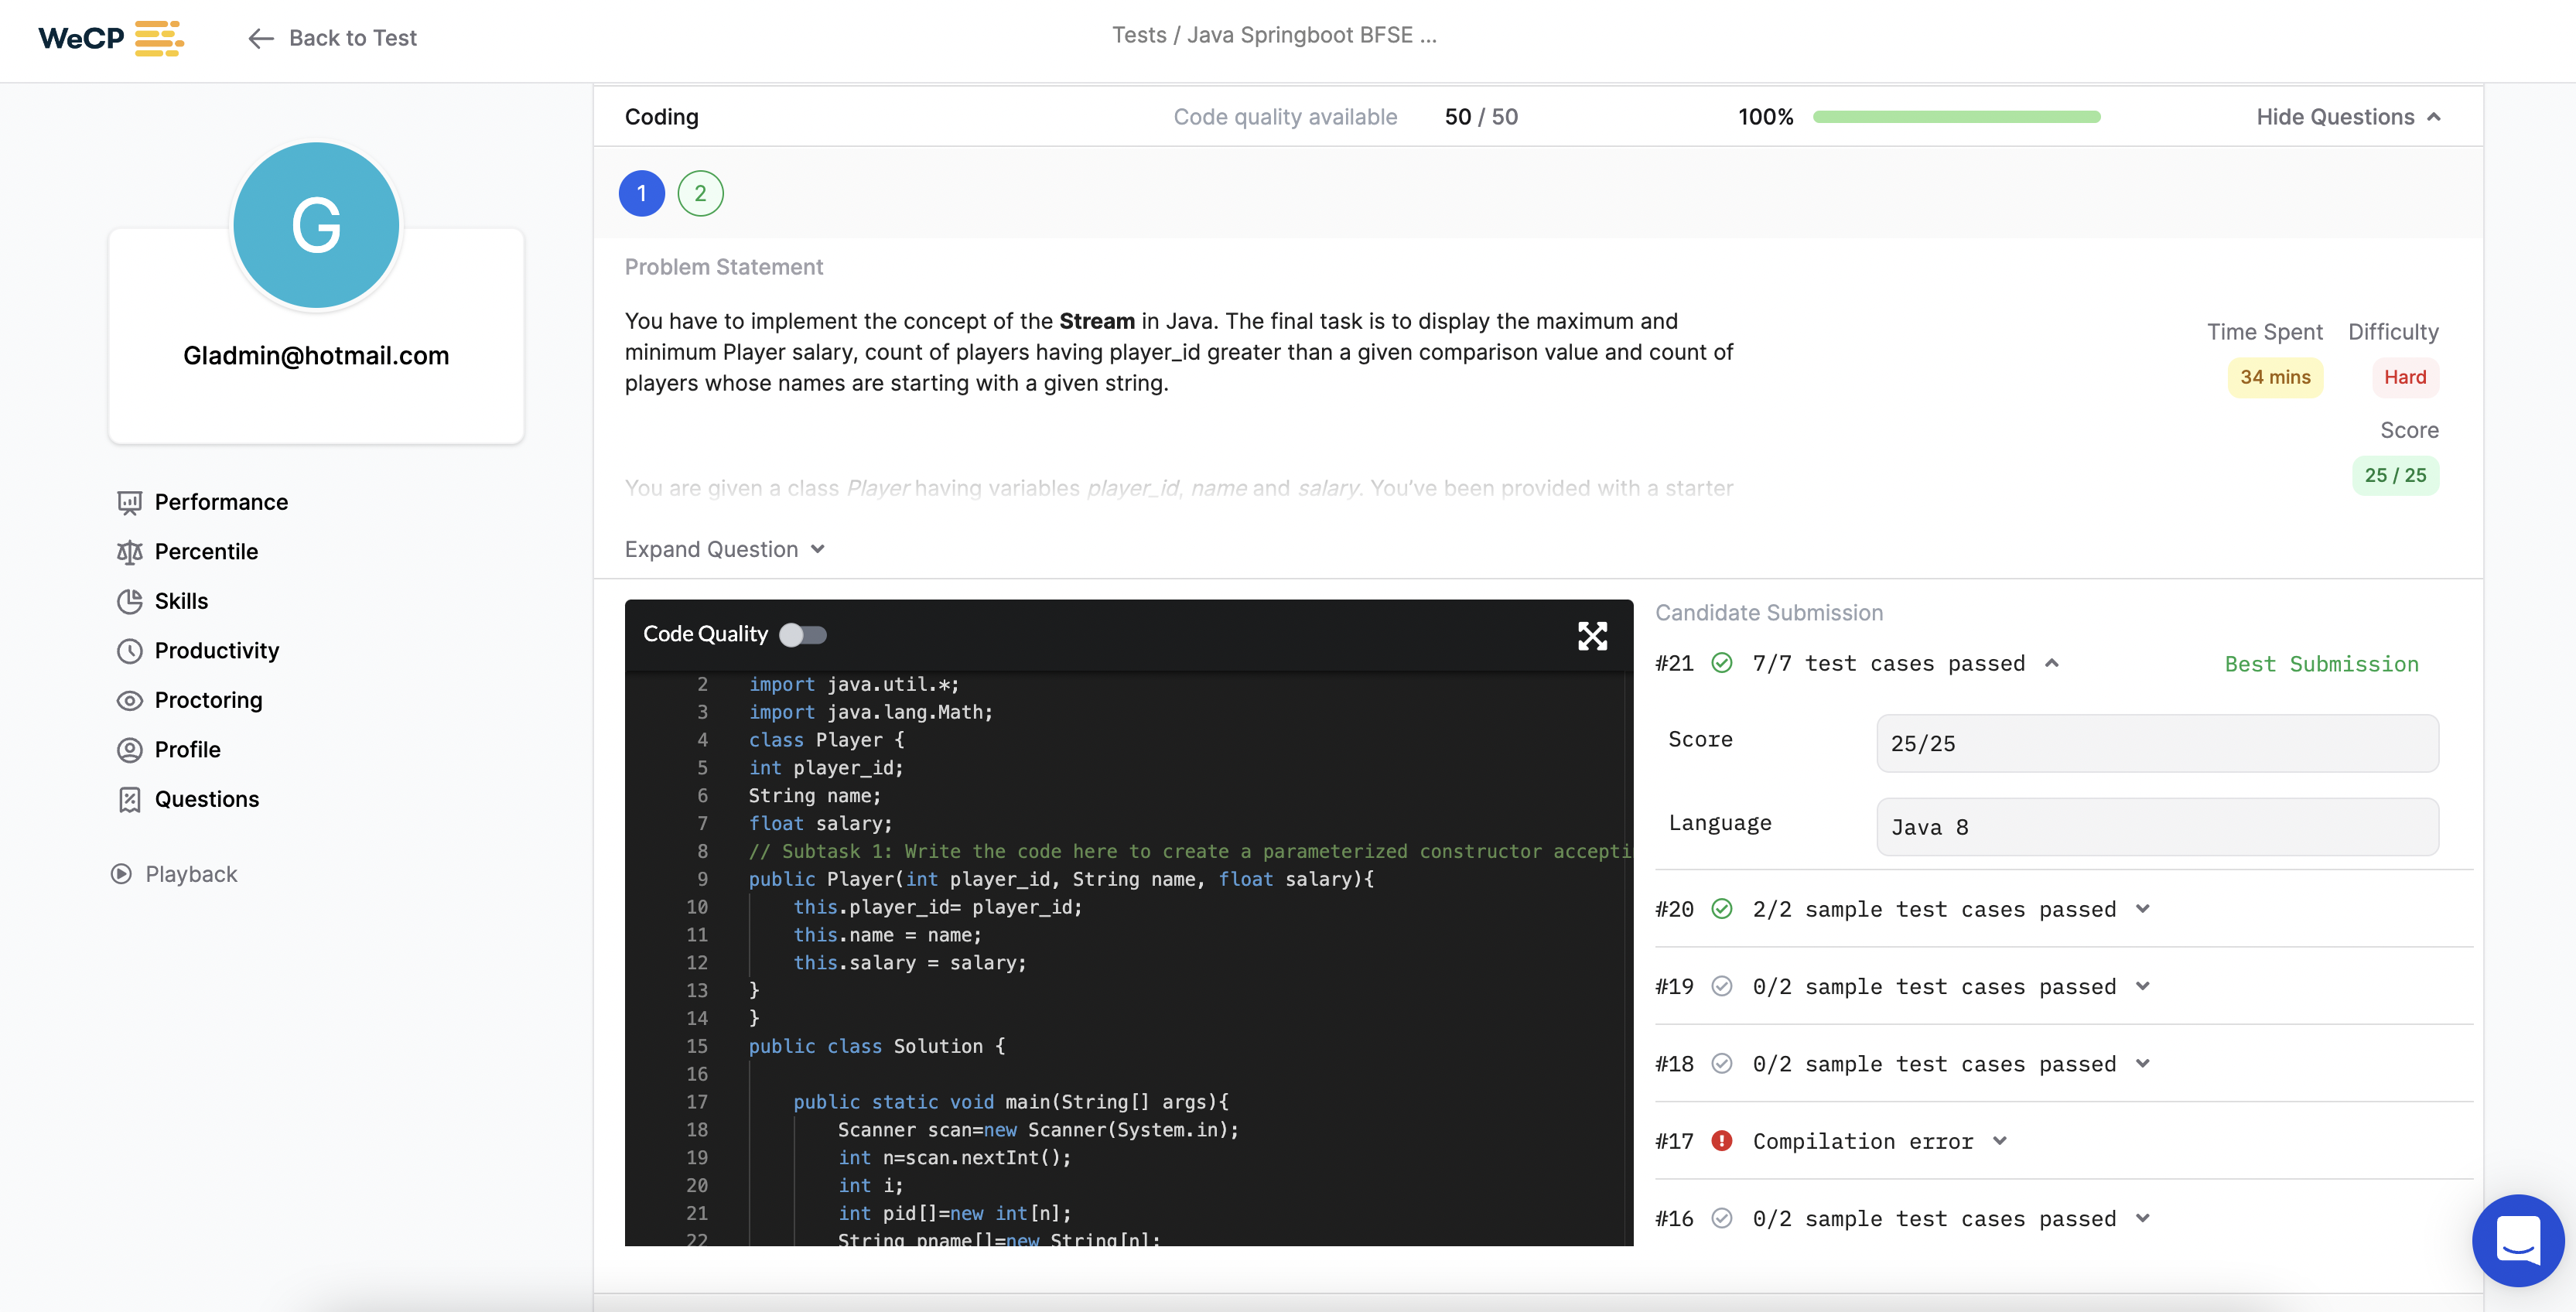Click the Performance chart icon
Image resolution: width=2576 pixels, height=1312 pixels.
[x=129, y=502]
